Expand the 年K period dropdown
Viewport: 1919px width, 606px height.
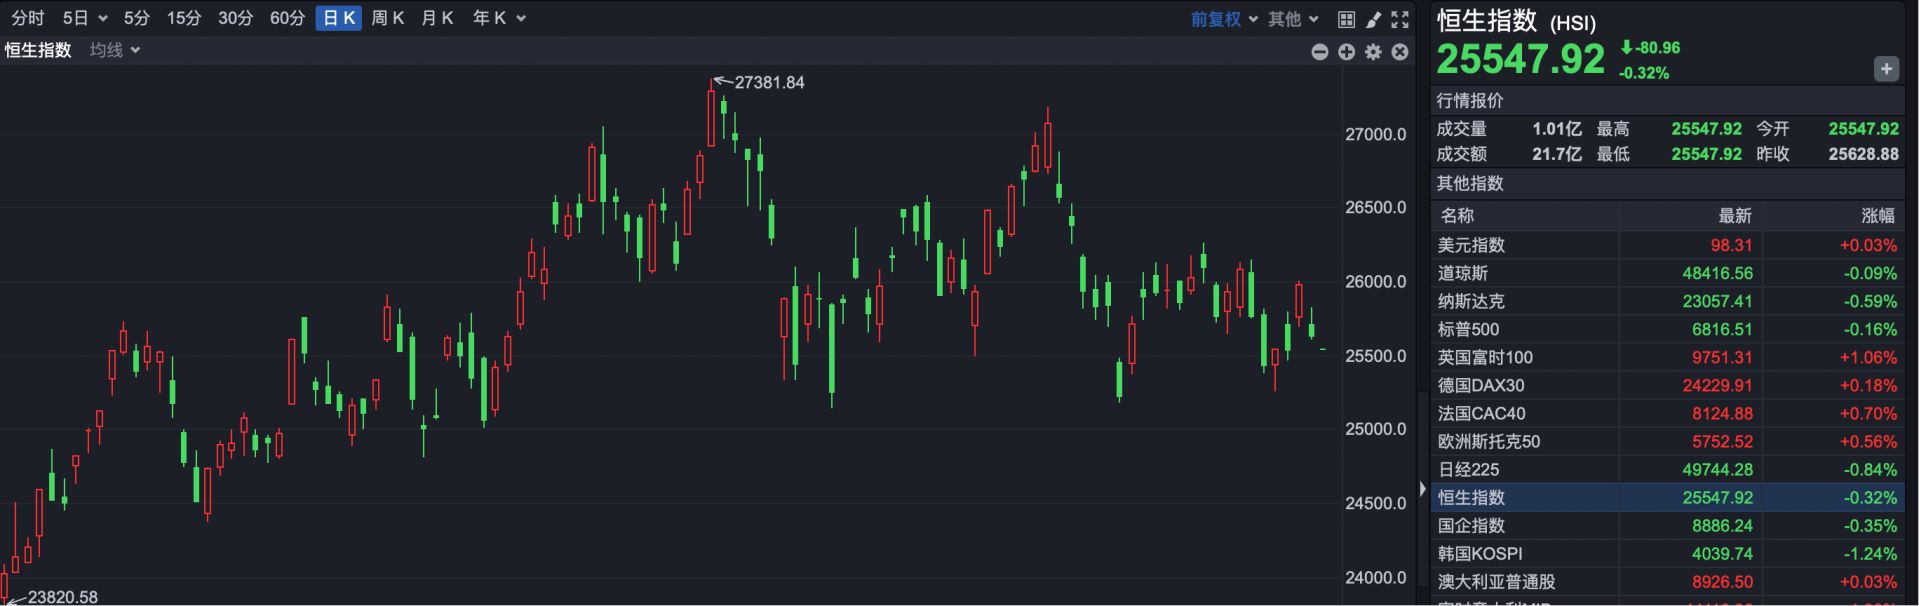[498, 18]
